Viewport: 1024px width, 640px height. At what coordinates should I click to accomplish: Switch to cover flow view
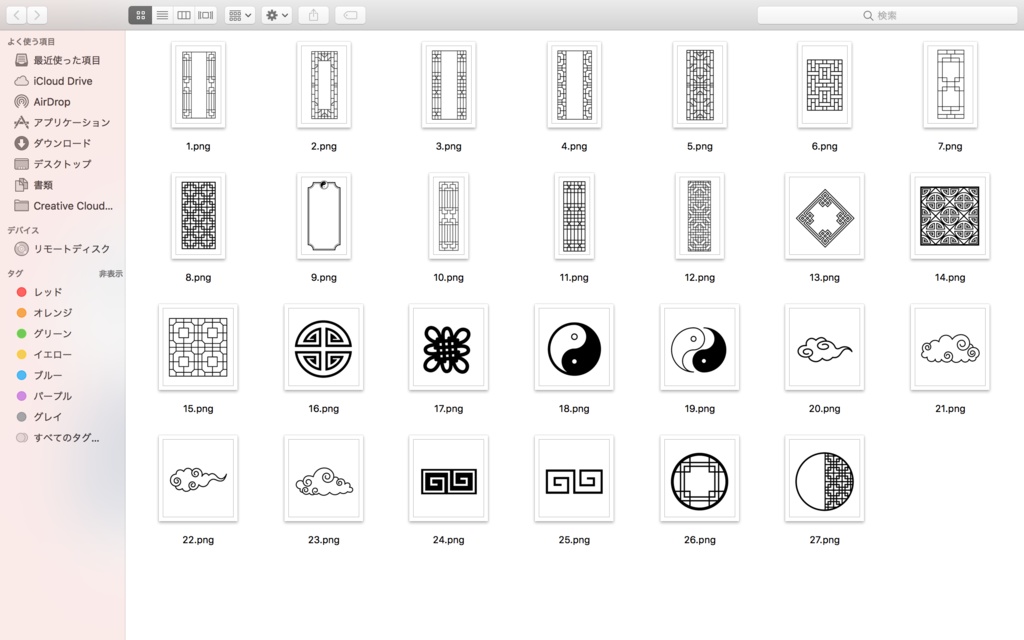pos(206,15)
